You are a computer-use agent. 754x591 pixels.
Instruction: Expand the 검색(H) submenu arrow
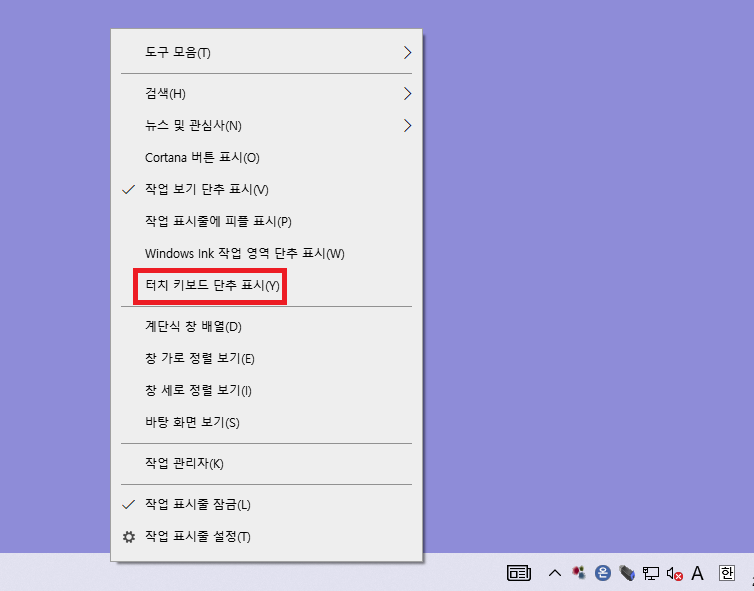pyautogui.click(x=407, y=94)
